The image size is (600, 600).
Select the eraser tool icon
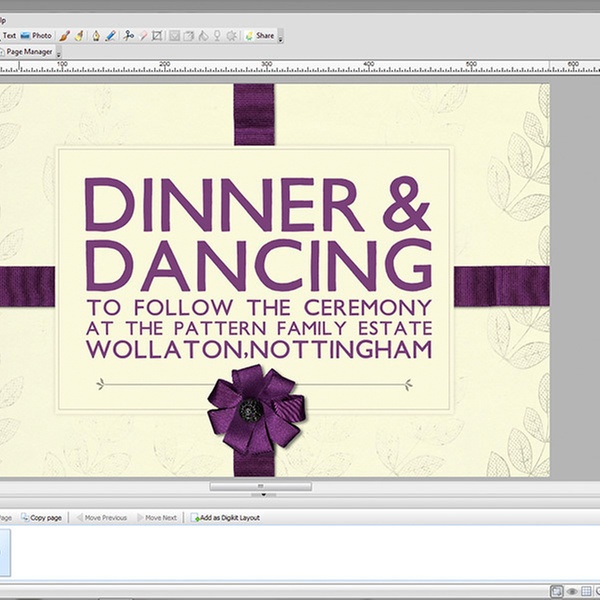[x=143, y=35]
